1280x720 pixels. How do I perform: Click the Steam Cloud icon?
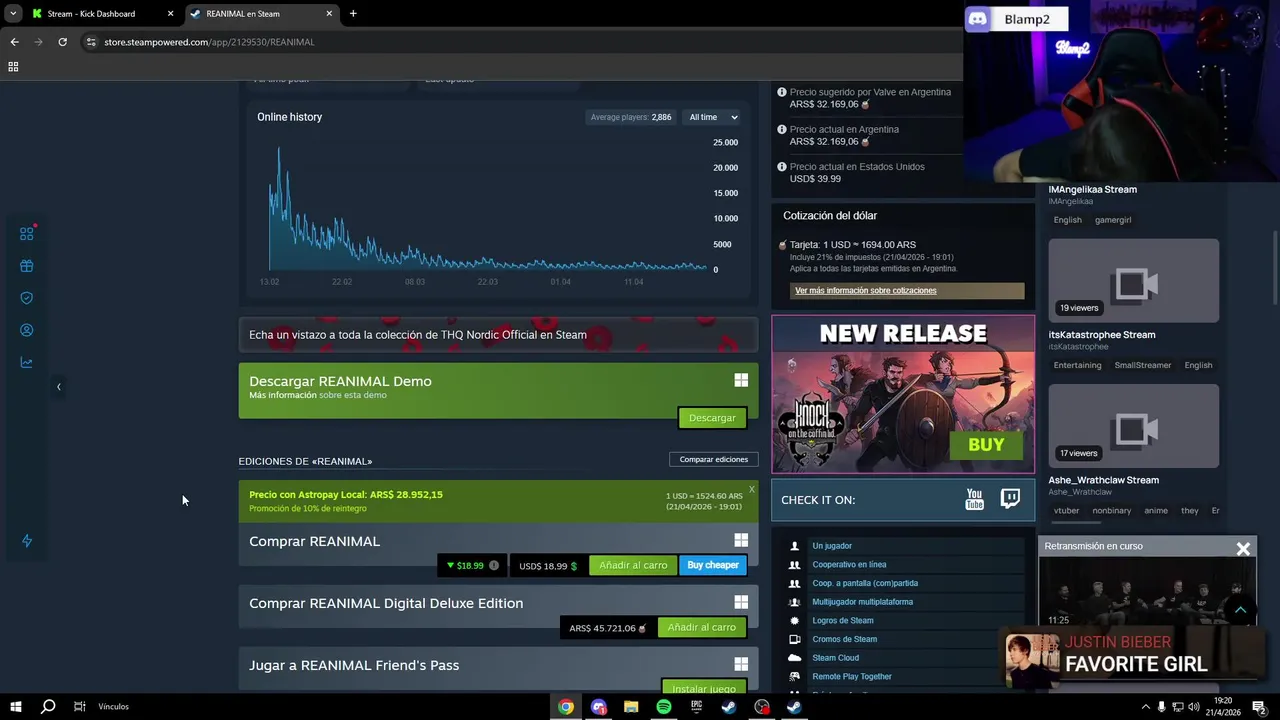point(795,658)
